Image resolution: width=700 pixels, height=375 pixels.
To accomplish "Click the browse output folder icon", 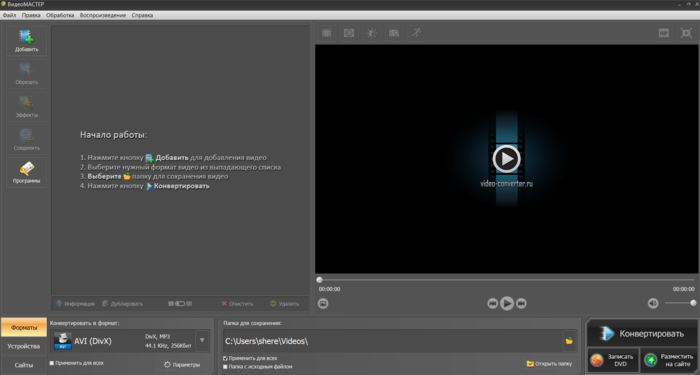I will (x=569, y=341).
